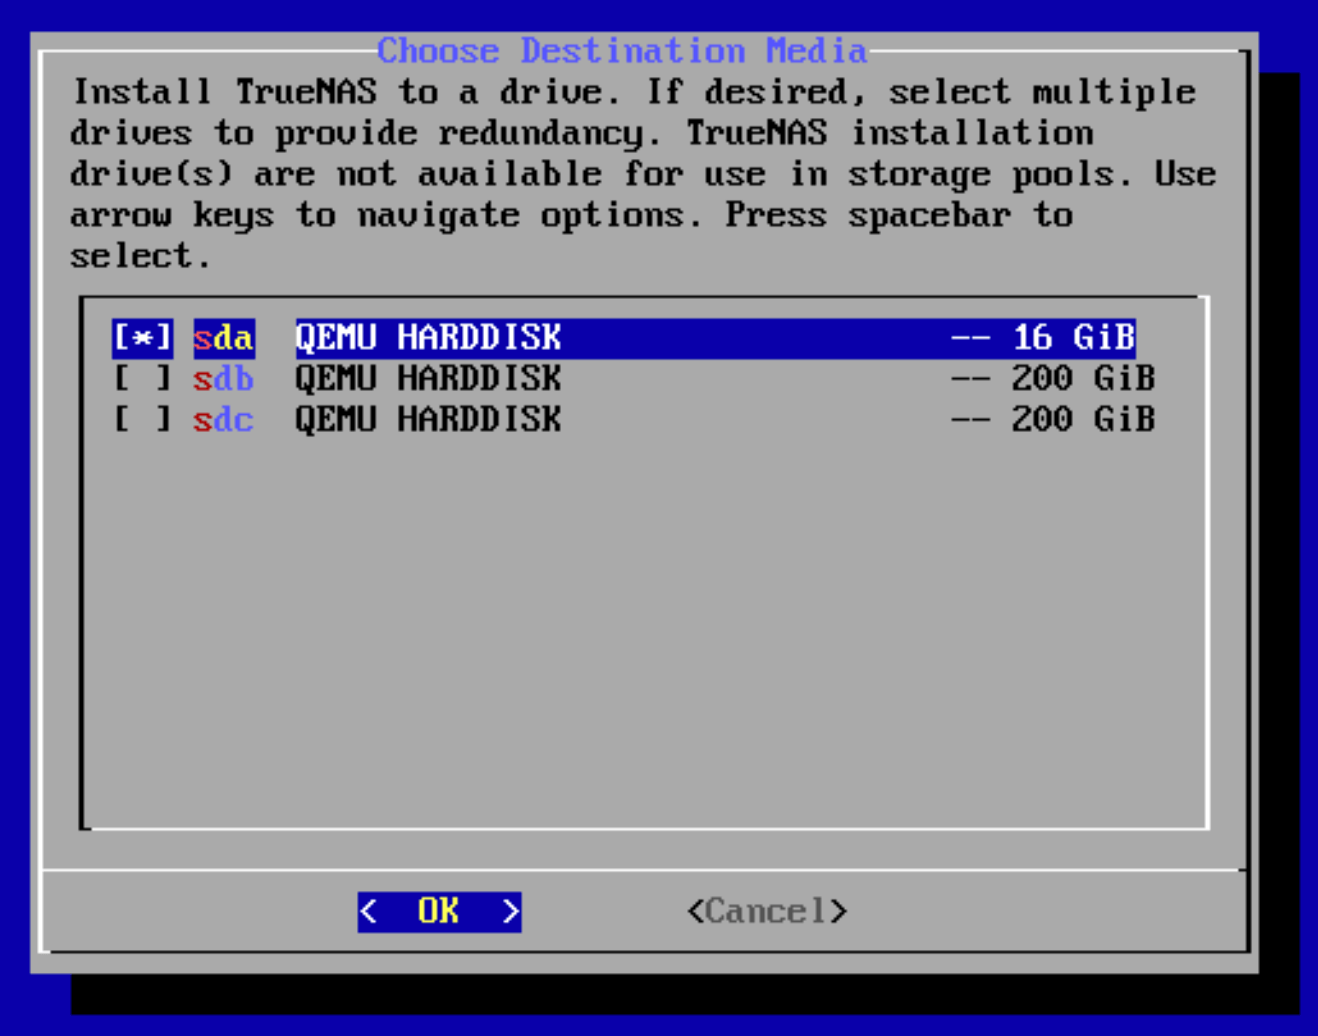Viewport: 1318px width, 1036px height.
Task: Click the Cancel button
Action: coord(766,912)
